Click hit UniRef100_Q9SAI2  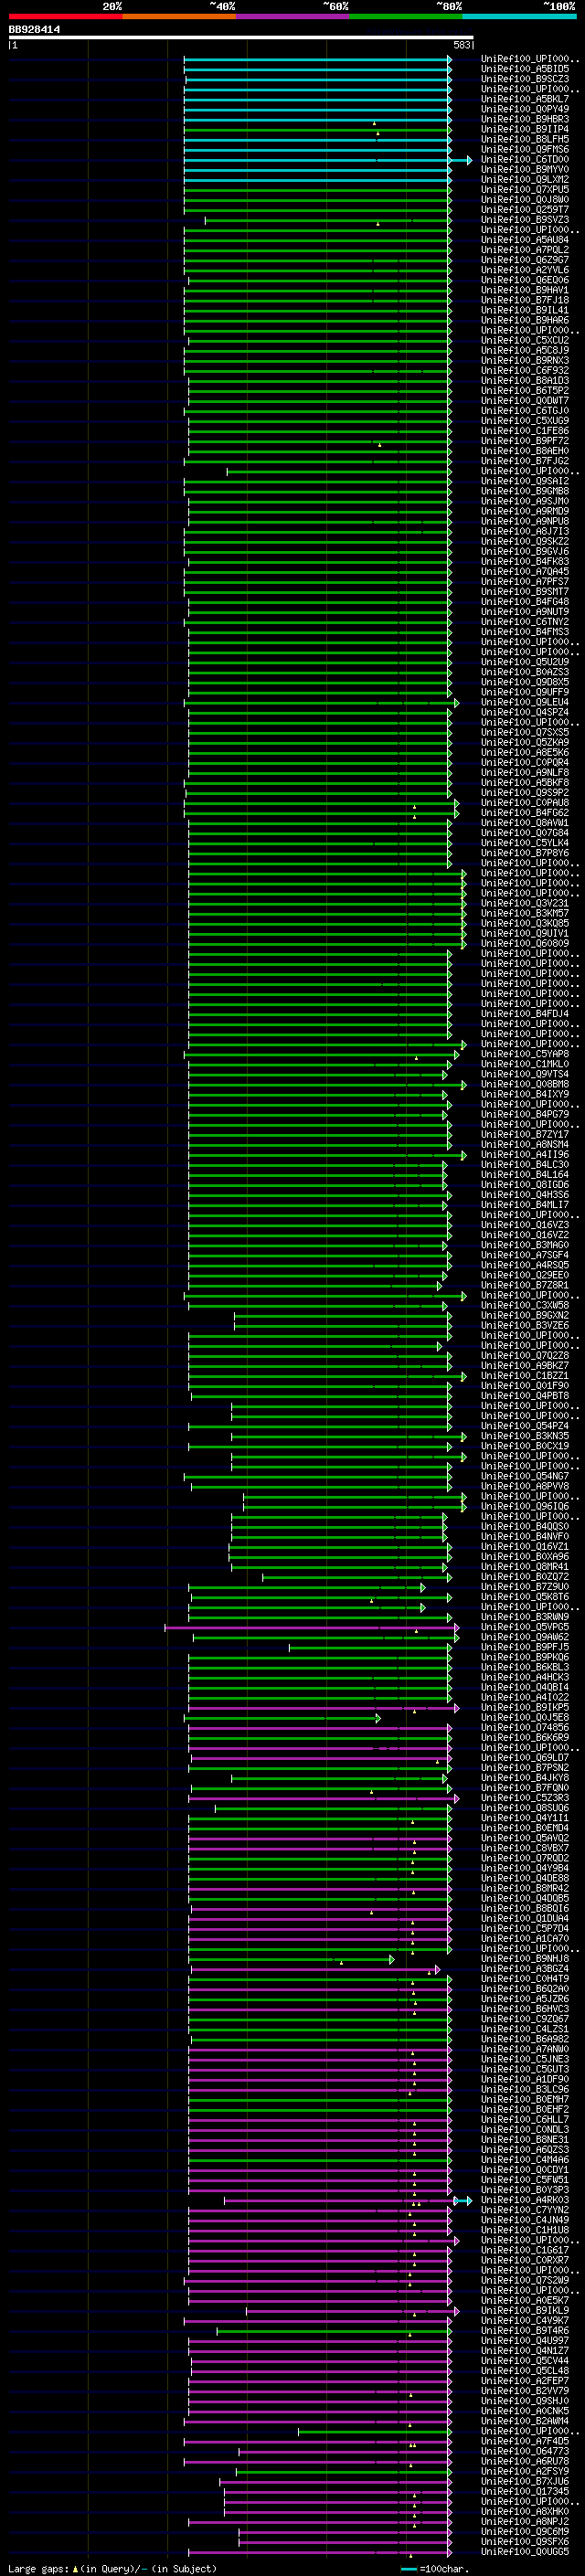pyautogui.click(x=525, y=482)
